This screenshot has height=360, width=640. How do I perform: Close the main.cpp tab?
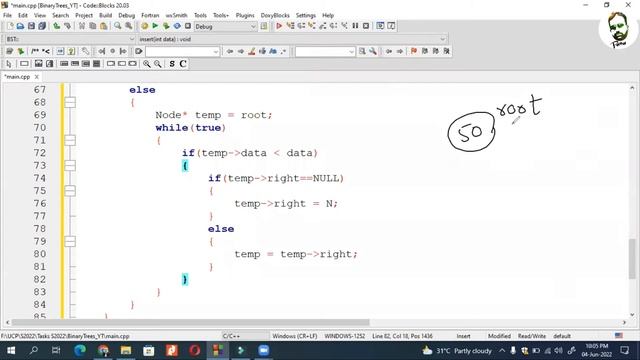pos(37,77)
